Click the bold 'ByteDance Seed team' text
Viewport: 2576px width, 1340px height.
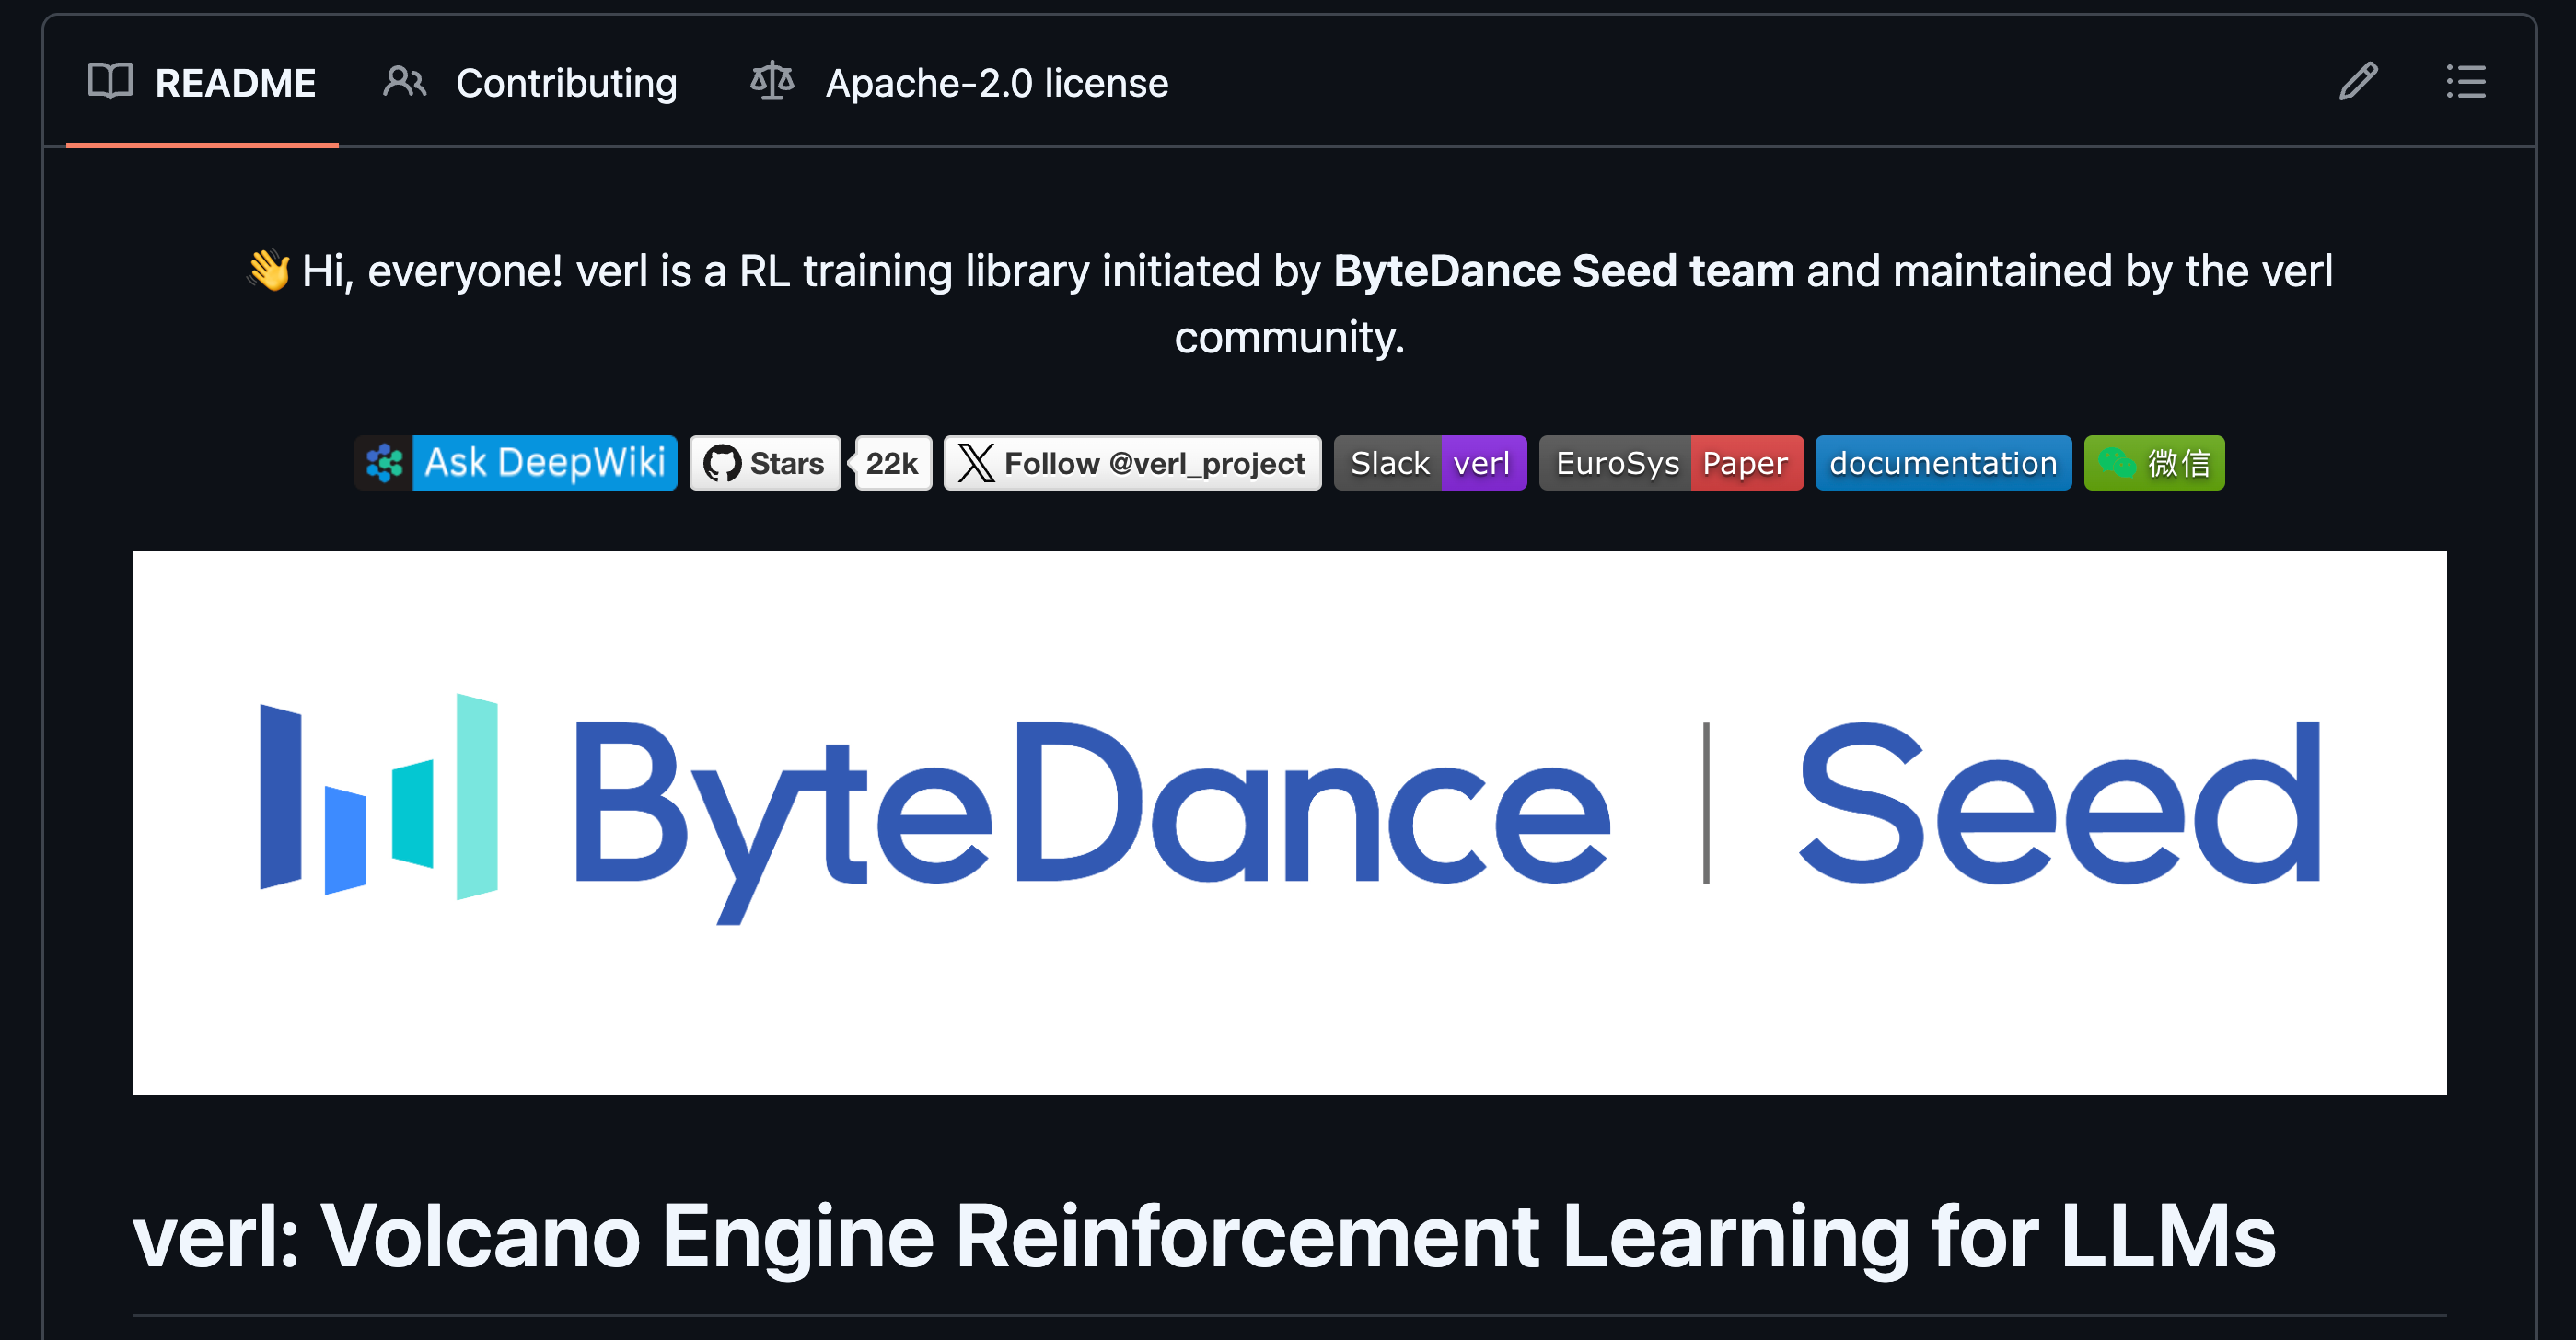coord(1564,271)
